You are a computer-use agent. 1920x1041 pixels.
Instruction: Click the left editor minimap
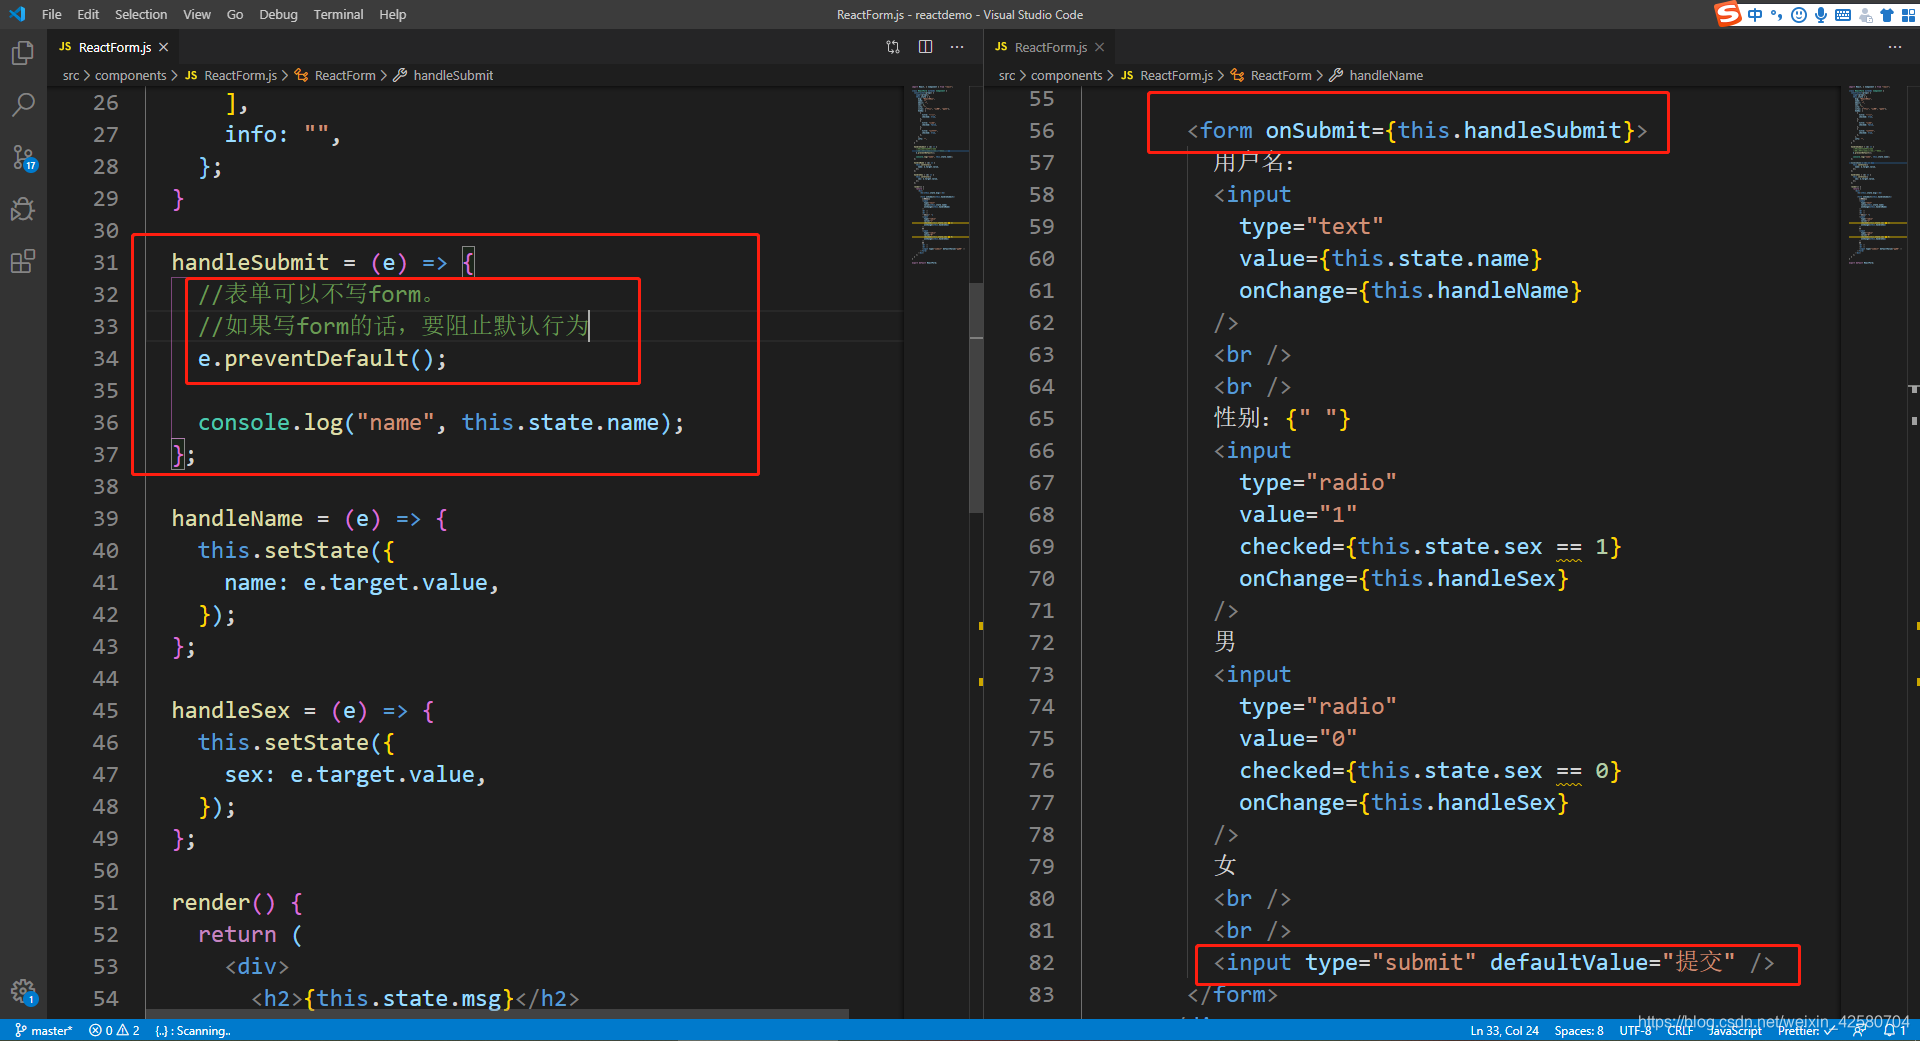click(x=939, y=175)
